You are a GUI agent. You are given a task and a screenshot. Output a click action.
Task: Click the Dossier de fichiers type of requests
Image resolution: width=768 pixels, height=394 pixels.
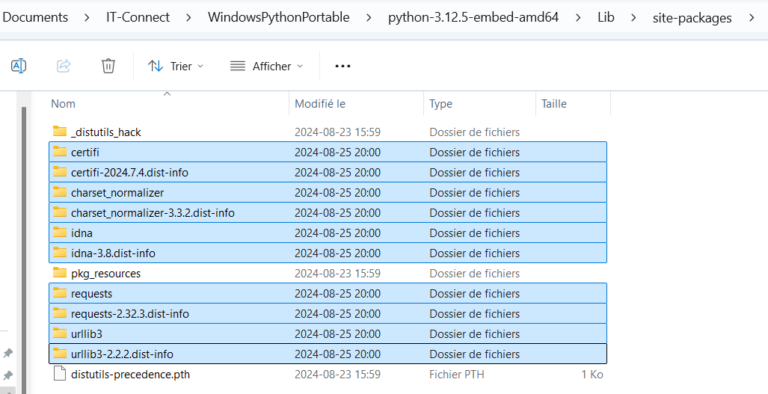475,294
